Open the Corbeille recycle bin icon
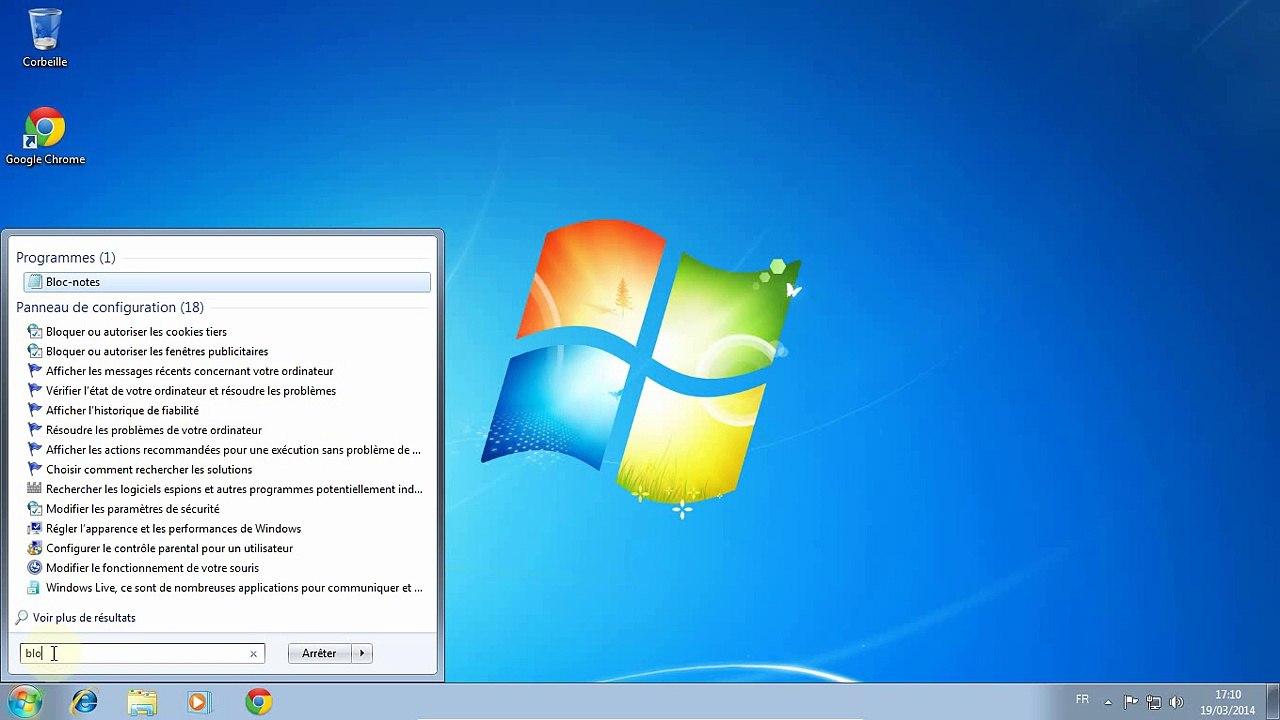 [x=45, y=38]
